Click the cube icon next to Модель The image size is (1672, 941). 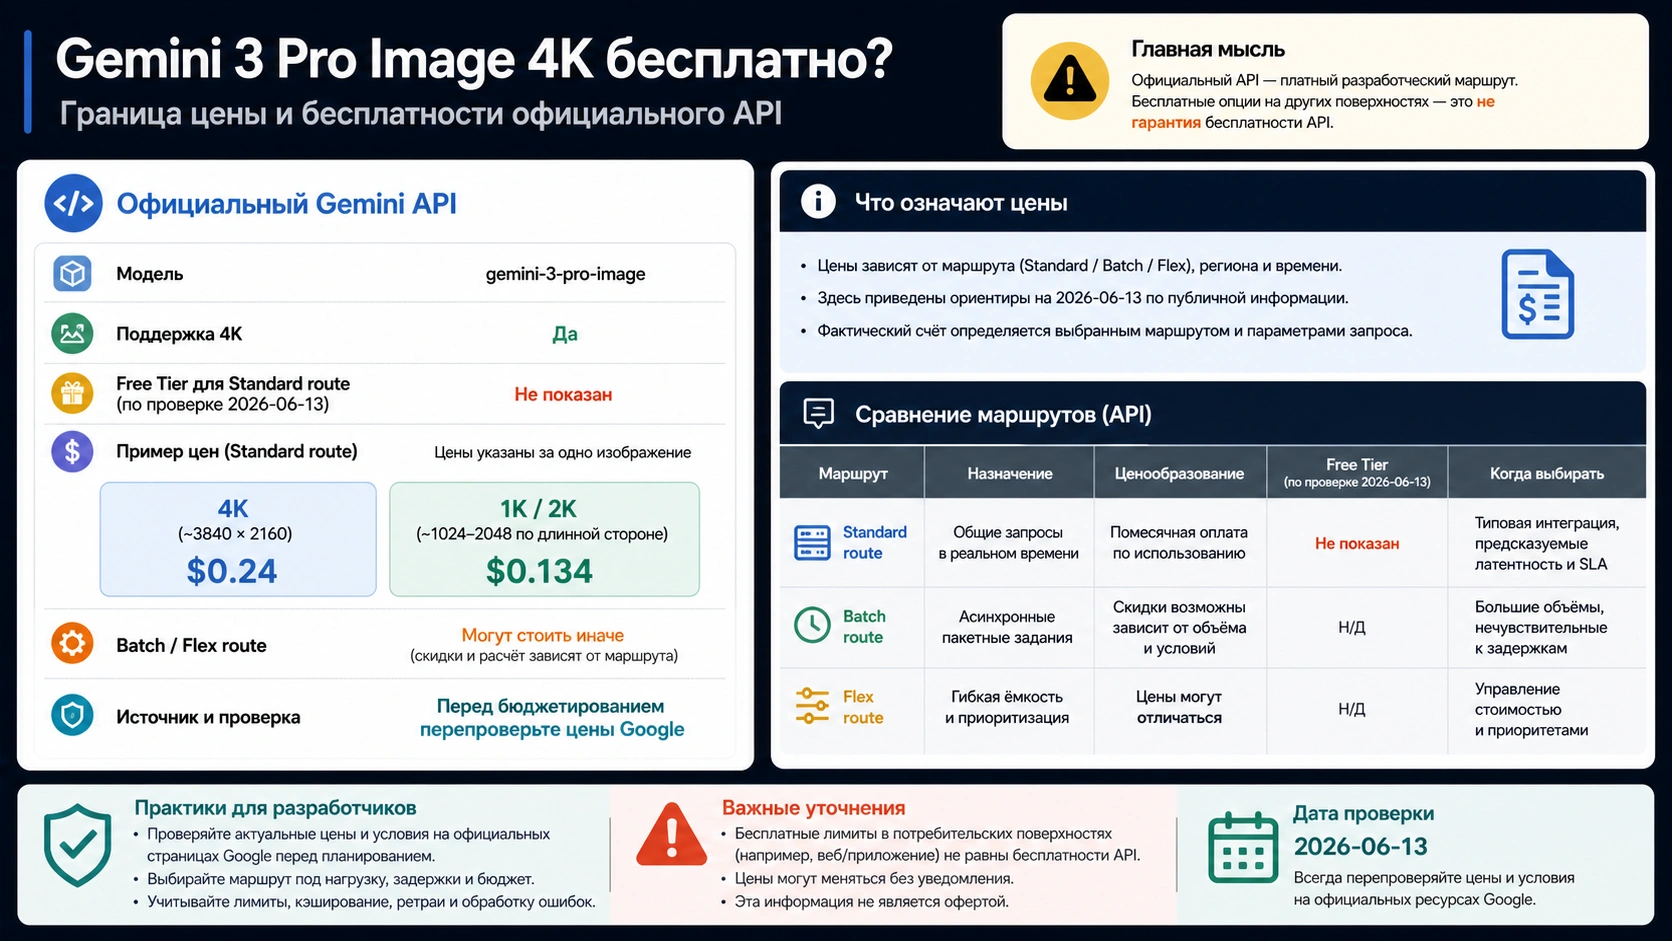tap(72, 273)
